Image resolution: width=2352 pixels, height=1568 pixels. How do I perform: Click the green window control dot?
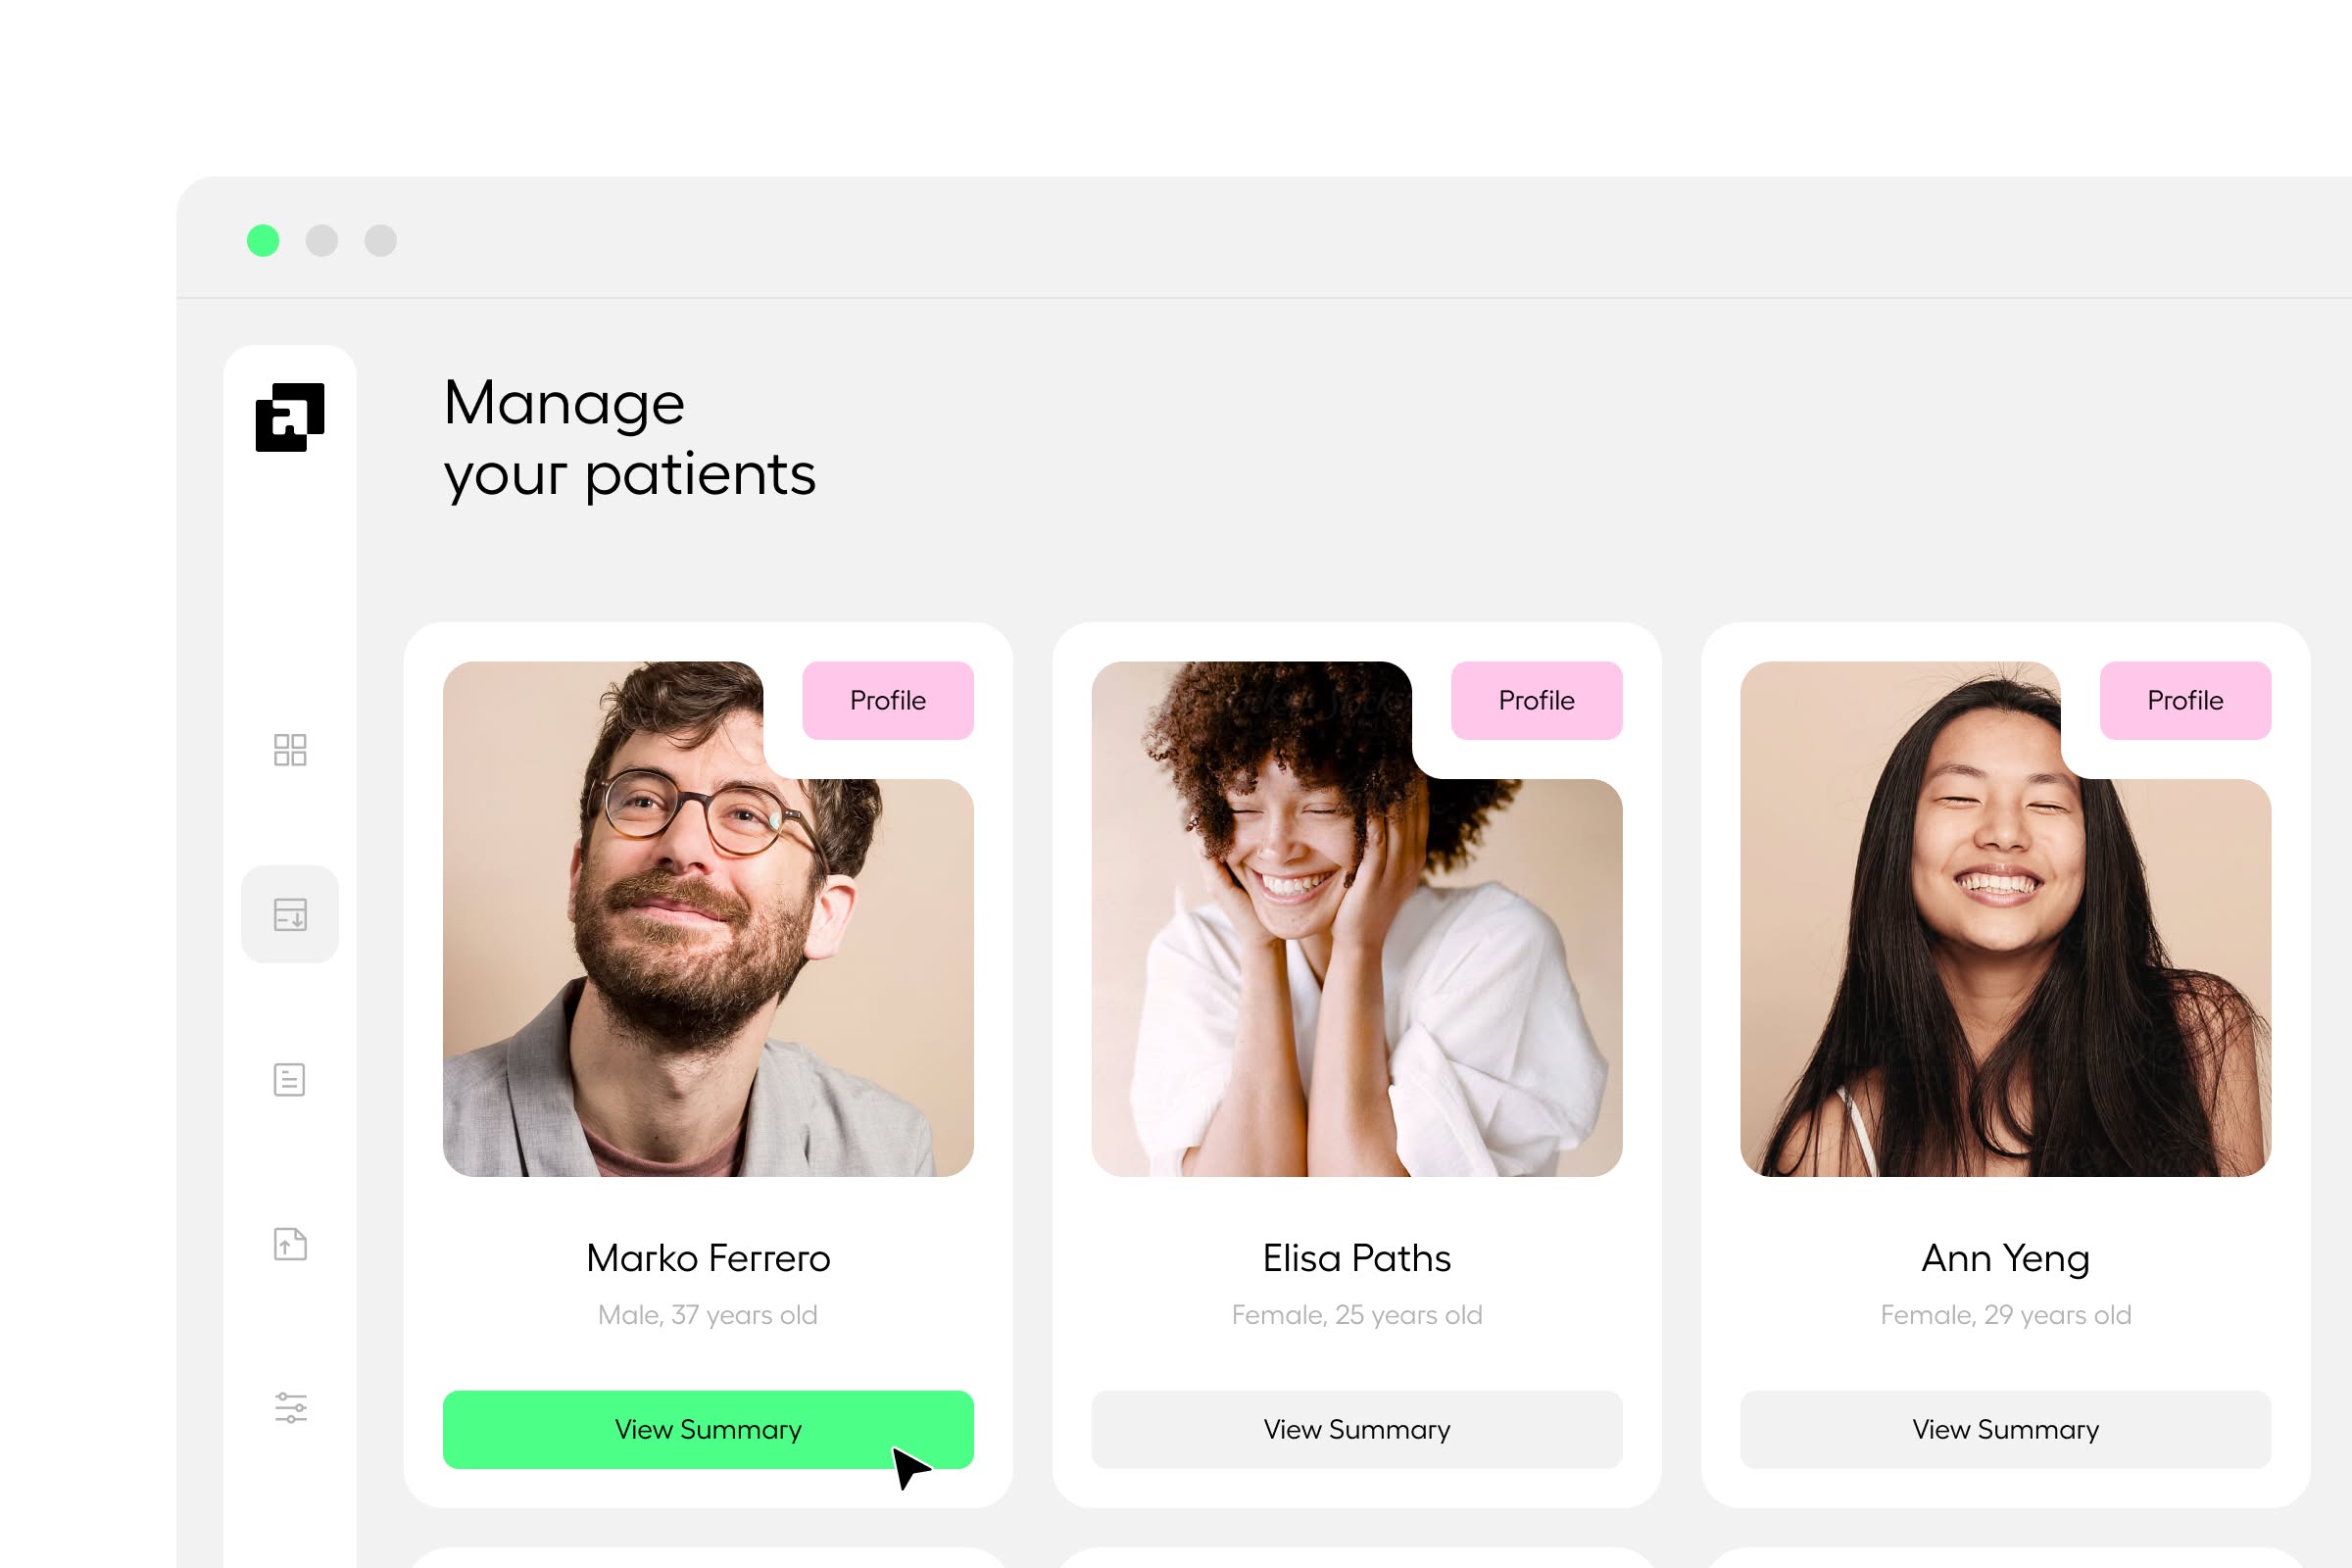tap(263, 241)
